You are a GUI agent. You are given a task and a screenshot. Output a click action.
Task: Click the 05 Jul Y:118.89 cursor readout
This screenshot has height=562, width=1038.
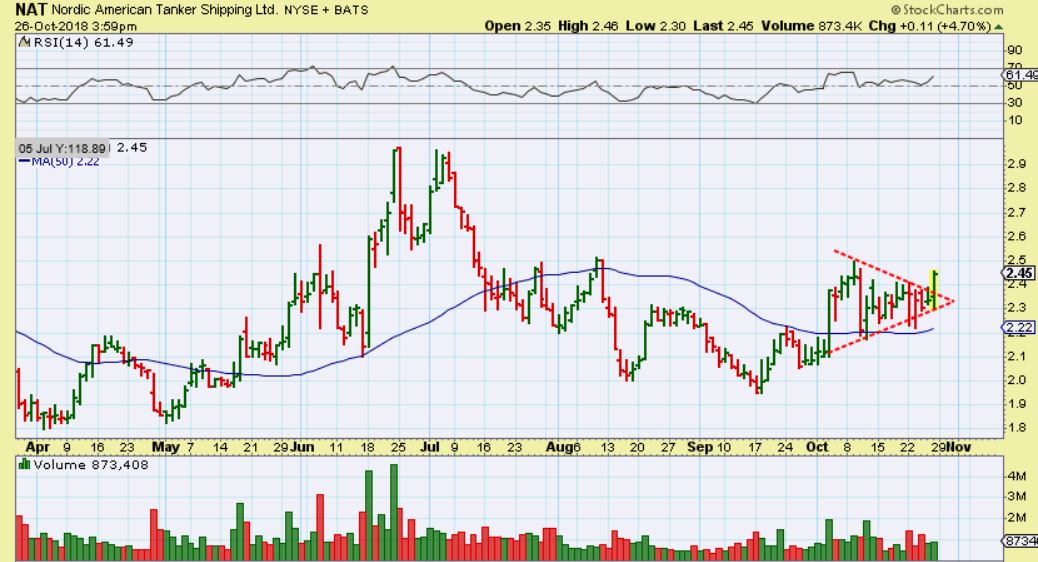tap(62, 148)
